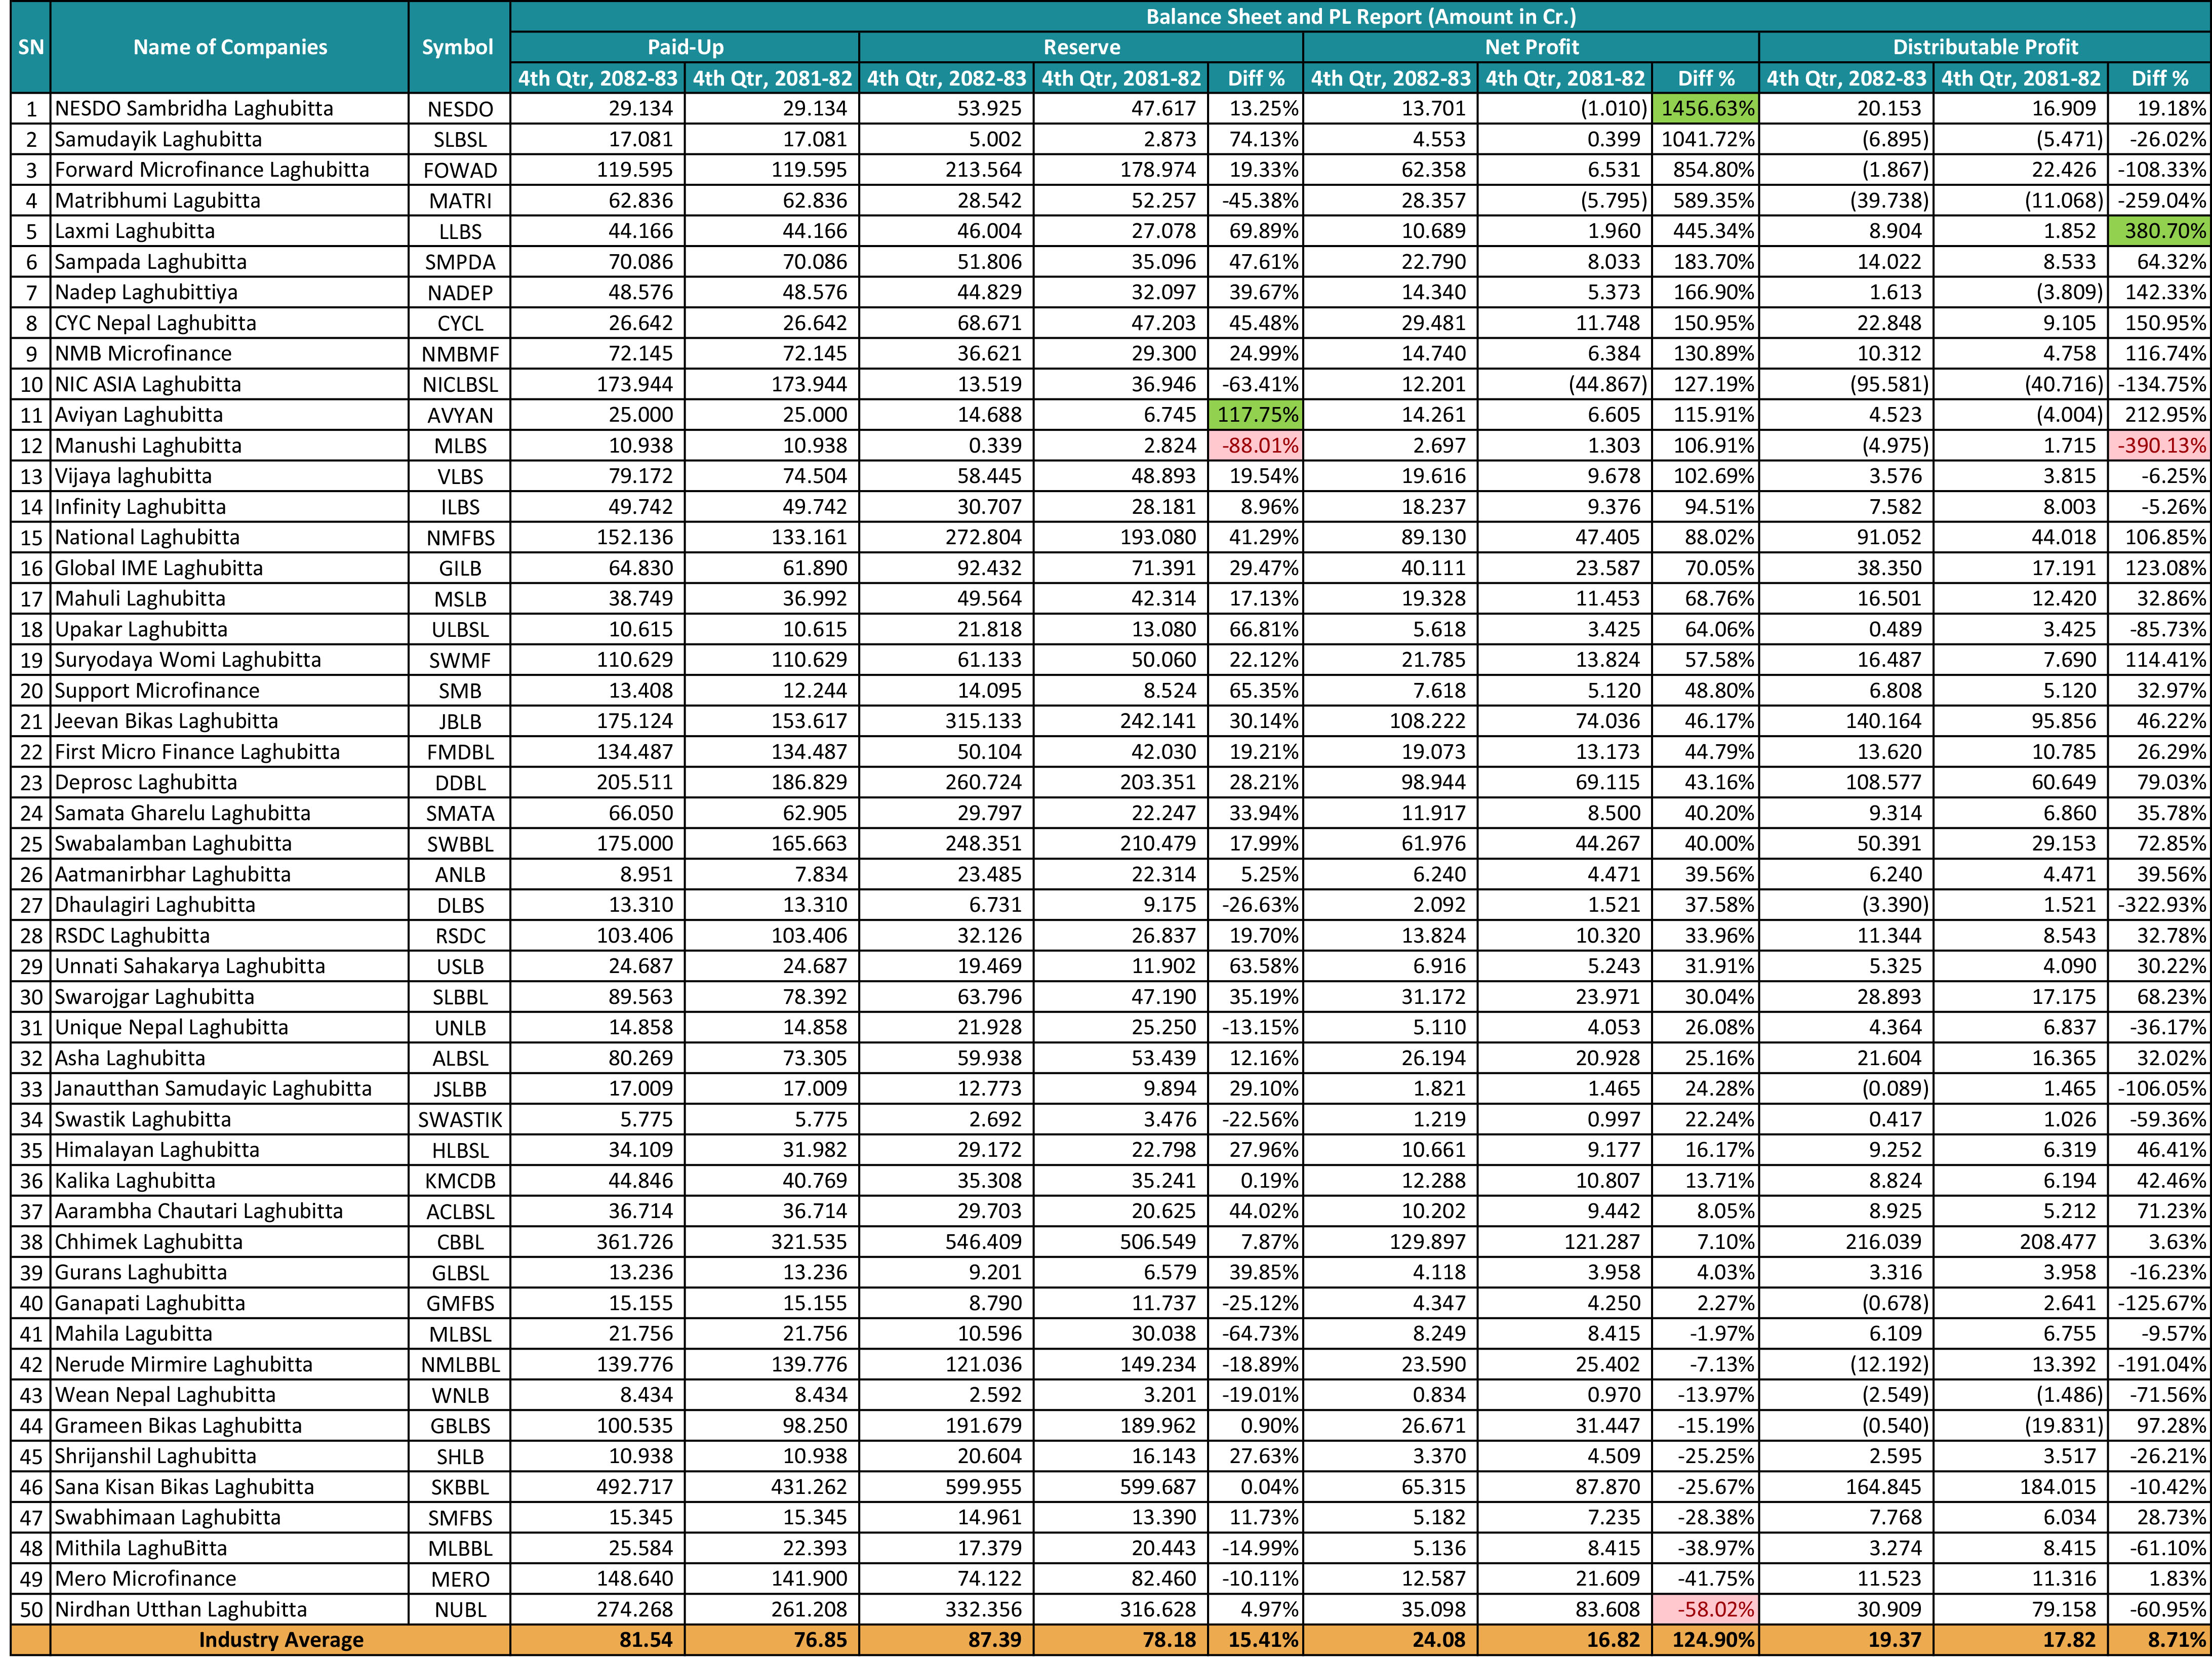Click the green 117.75% Reserve Diff cell
The height and width of the screenshot is (1660, 2212).
point(1255,415)
